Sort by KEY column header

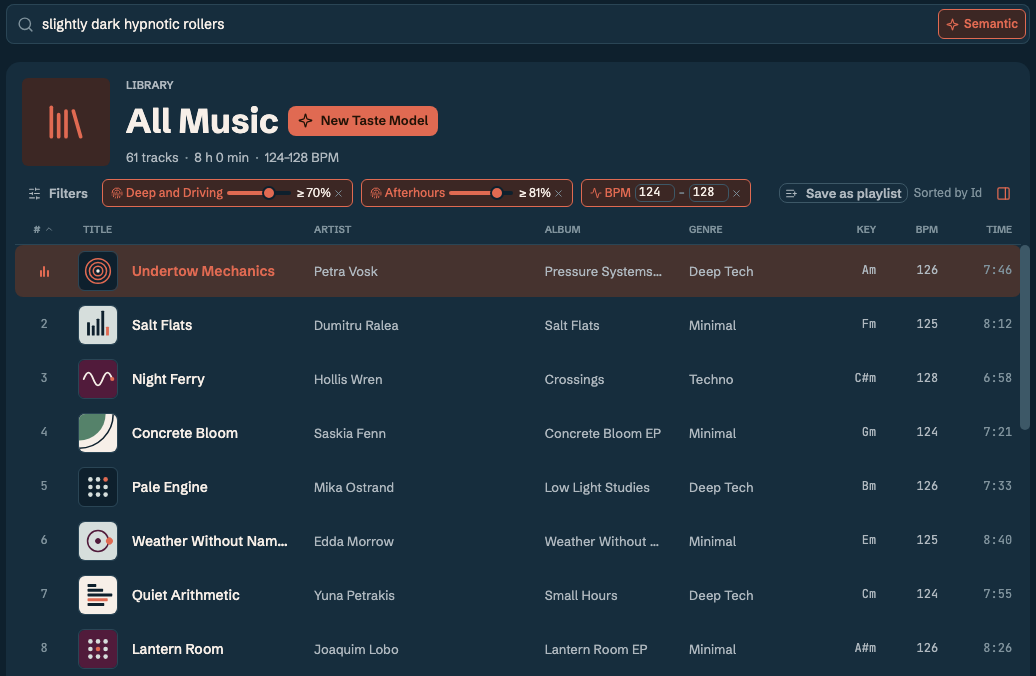pos(866,229)
